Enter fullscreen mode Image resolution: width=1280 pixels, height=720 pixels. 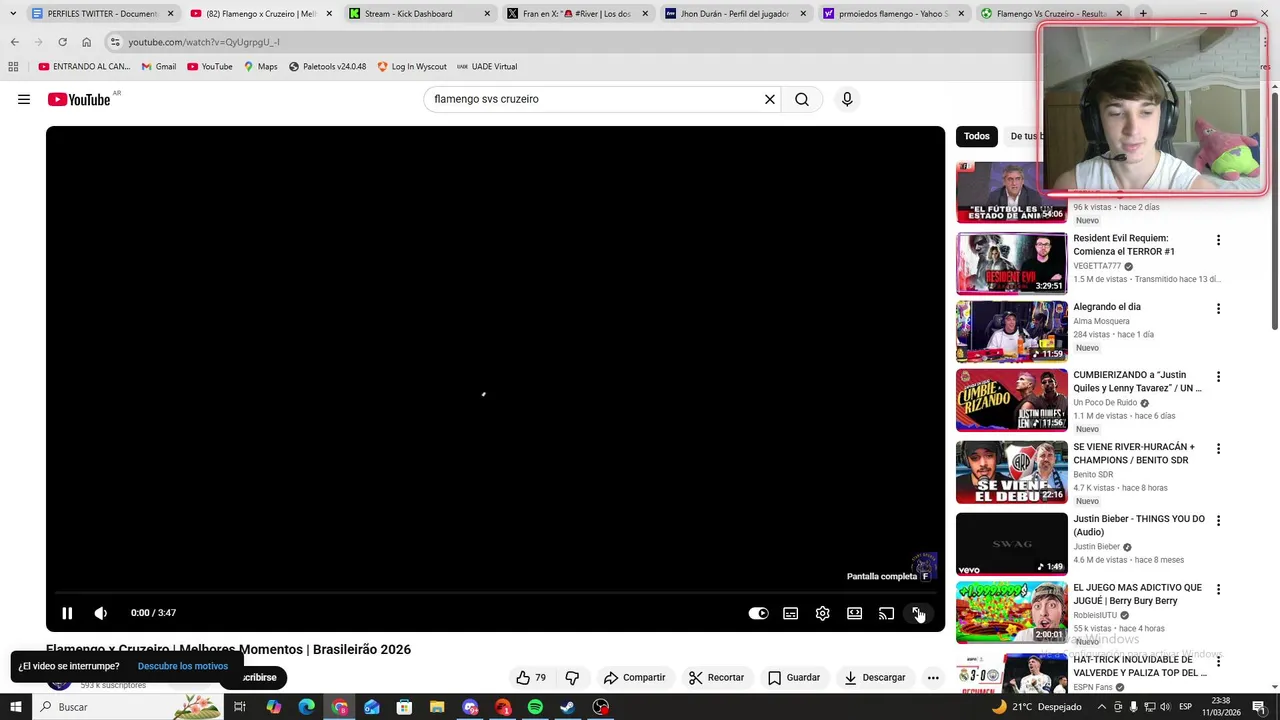click(x=917, y=613)
